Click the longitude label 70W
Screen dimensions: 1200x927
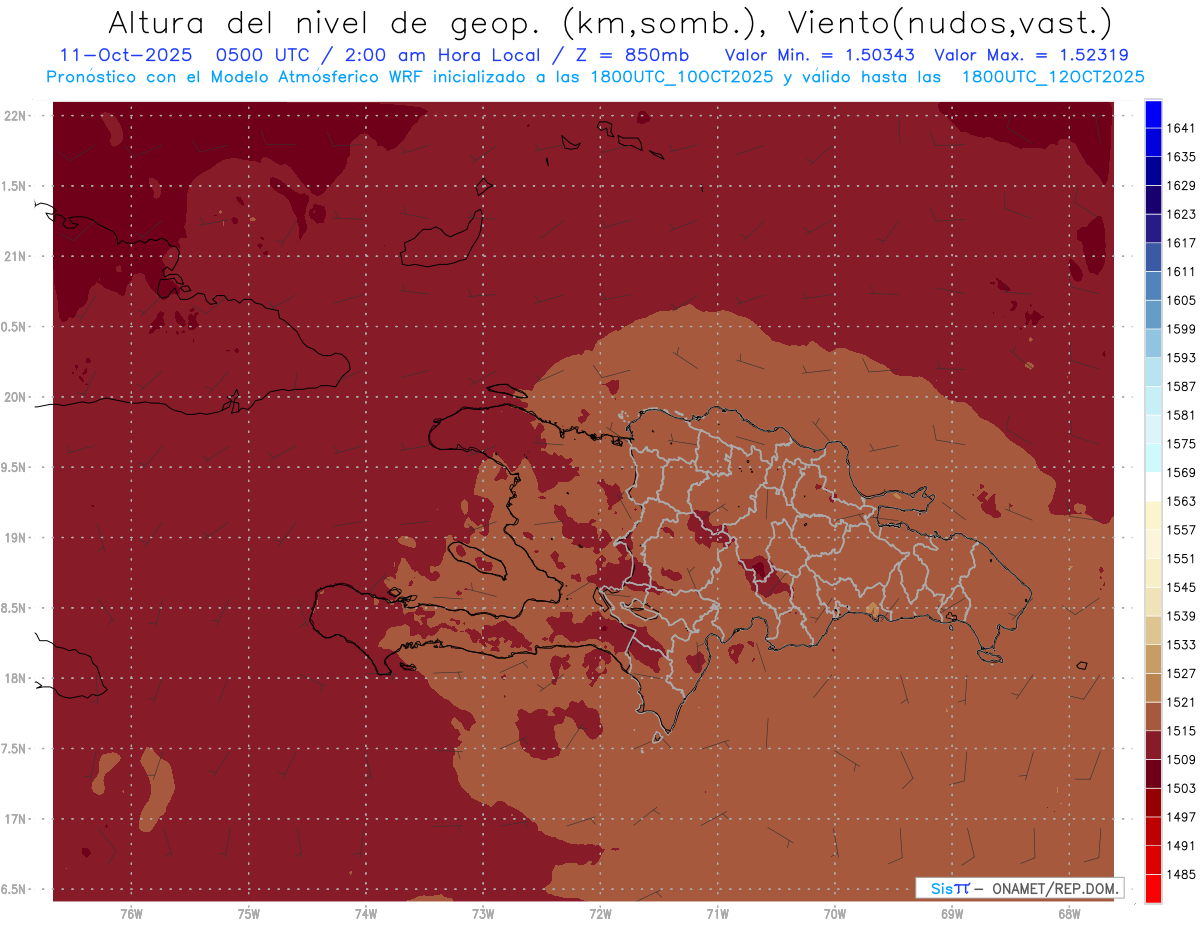[835, 914]
